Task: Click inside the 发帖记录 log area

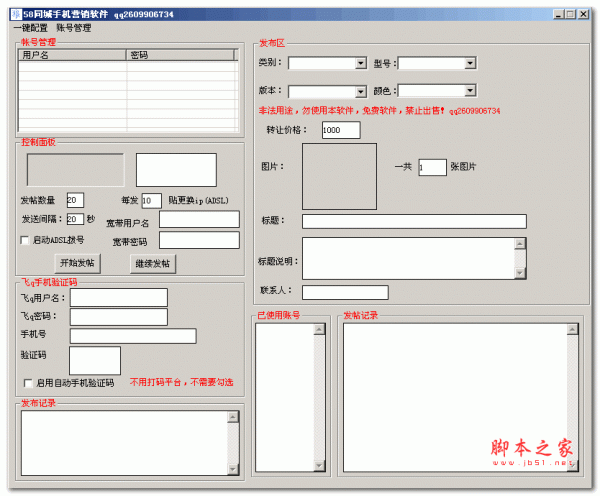Action: coord(455,397)
